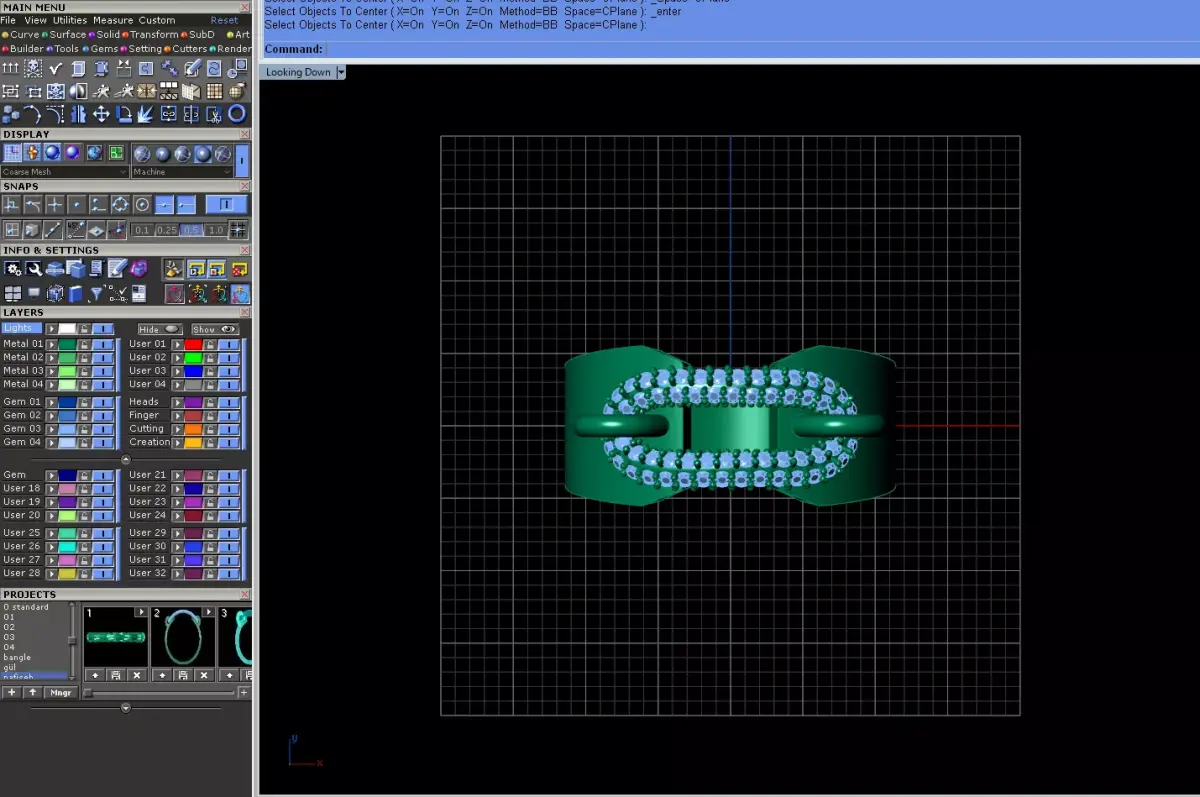This screenshot has height=797, width=1200.
Task: Click the Mngr button in Projects
Action: pos(61,692)
